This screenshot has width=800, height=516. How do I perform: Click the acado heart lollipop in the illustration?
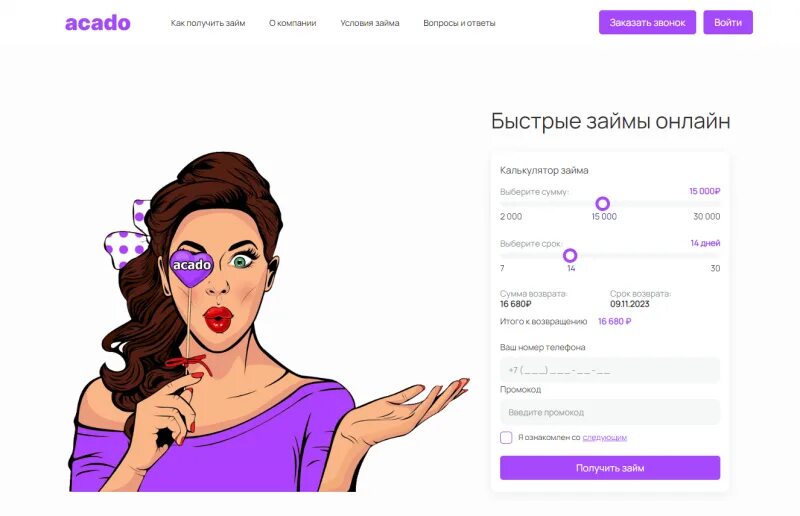[191, 267]
